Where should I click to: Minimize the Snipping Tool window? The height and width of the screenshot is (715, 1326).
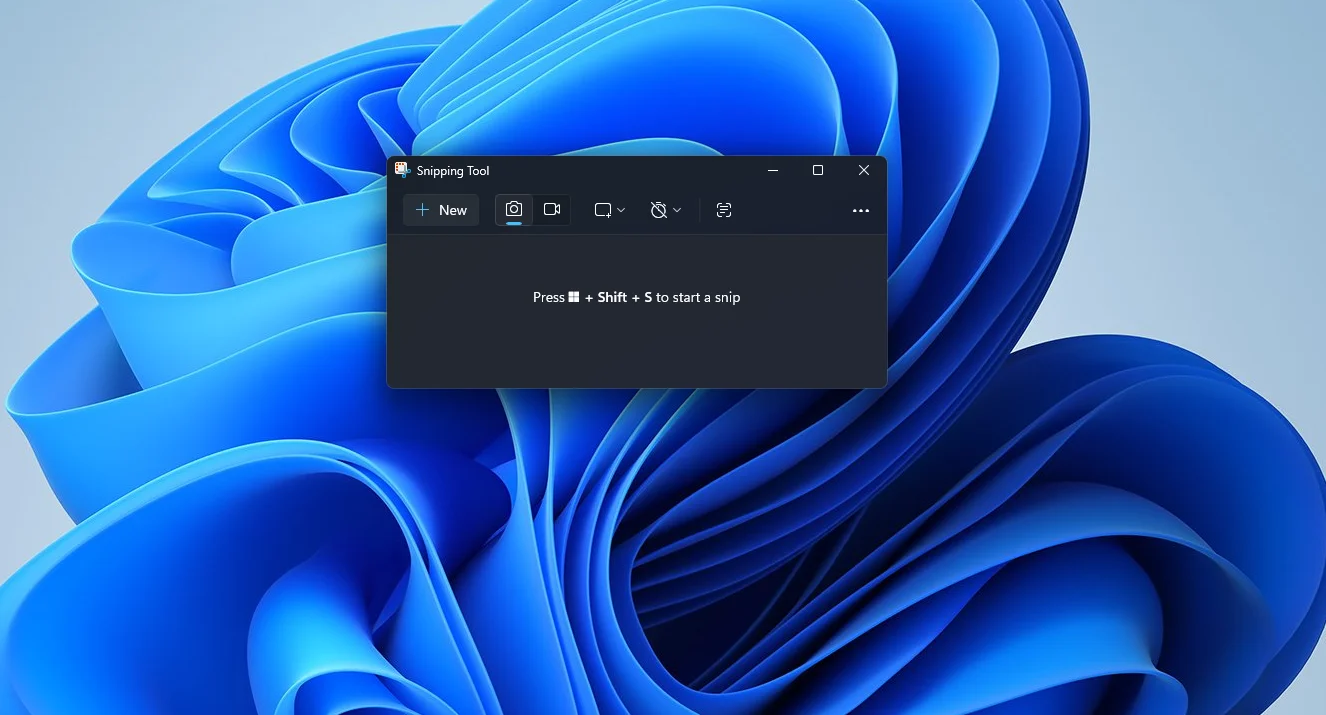773,171
